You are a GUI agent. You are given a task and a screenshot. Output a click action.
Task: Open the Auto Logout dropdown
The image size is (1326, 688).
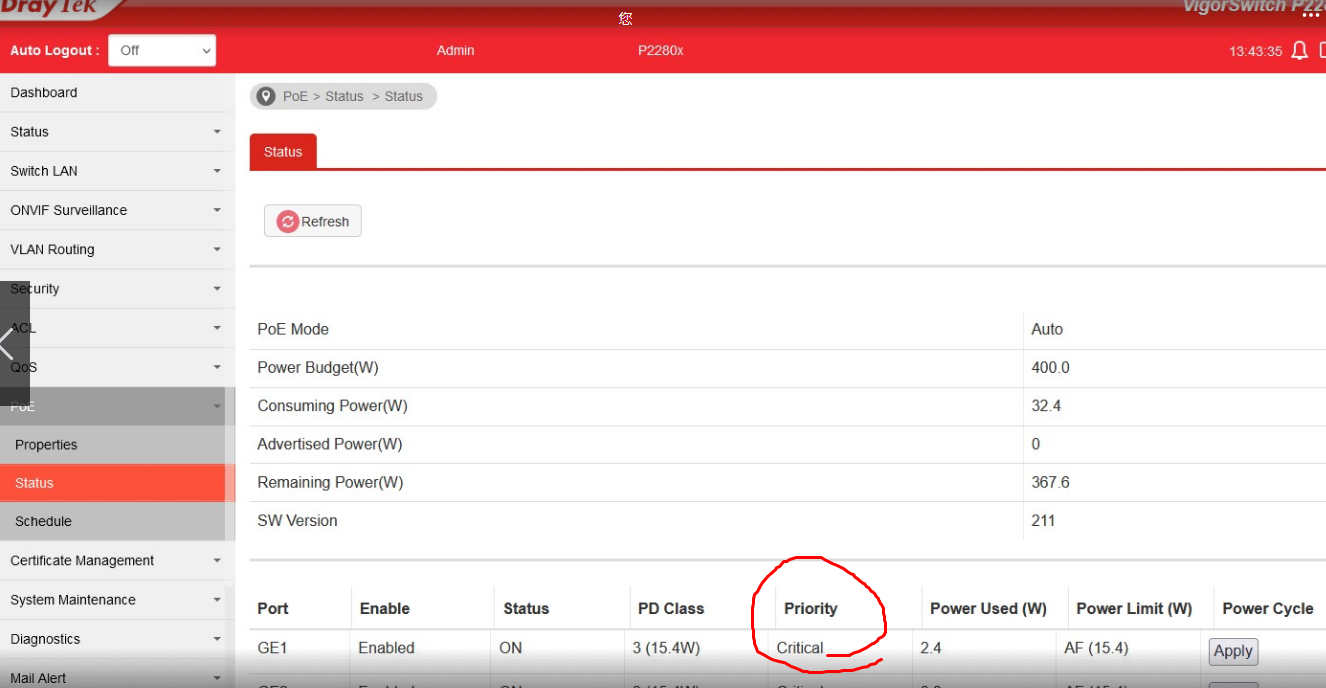point(162,50)
